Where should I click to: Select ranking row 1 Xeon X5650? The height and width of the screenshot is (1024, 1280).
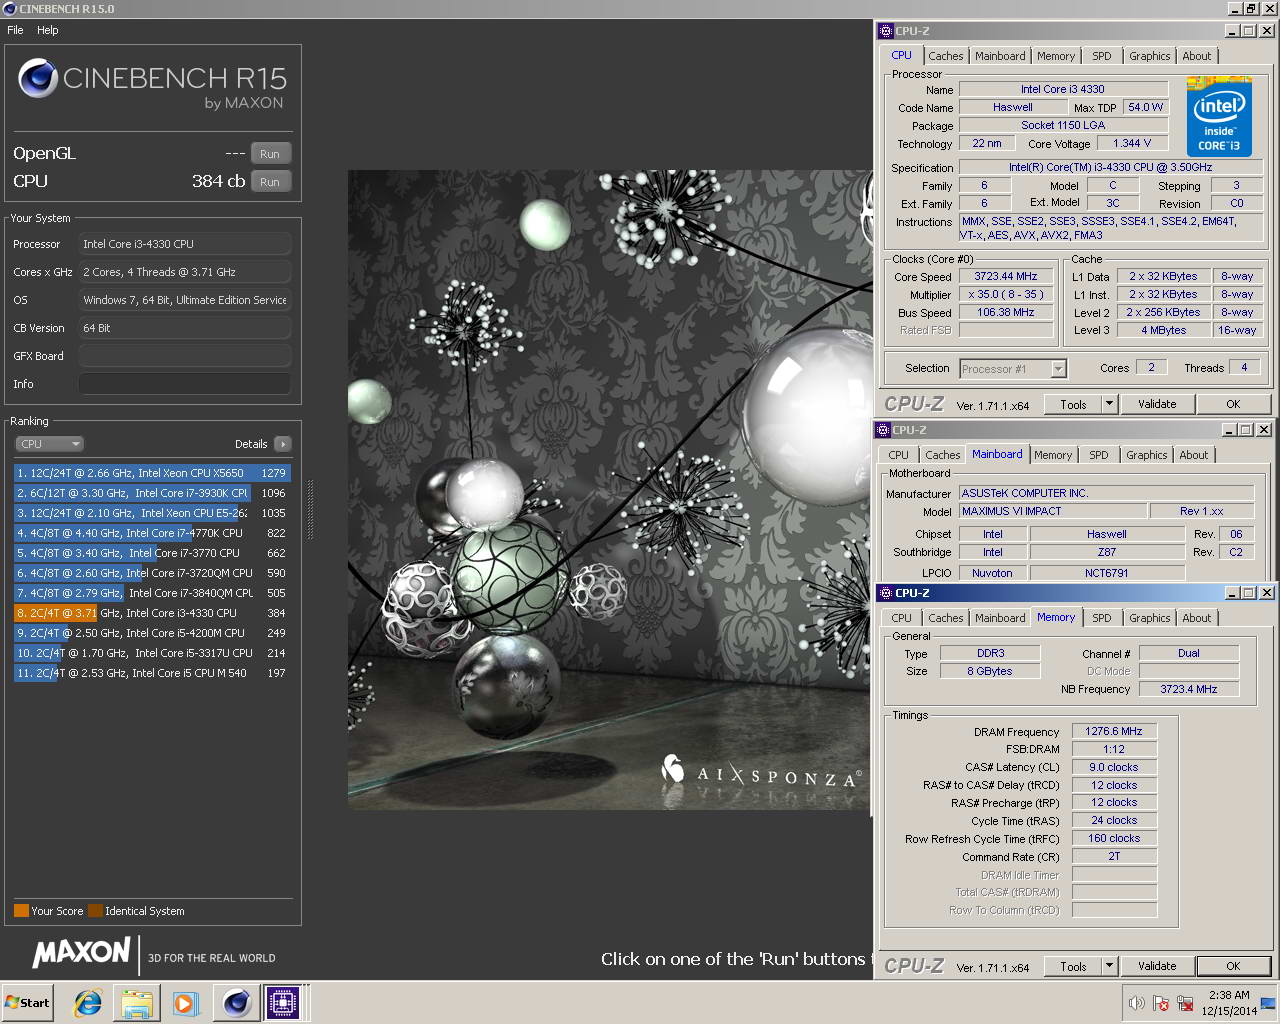coord(152,473)
